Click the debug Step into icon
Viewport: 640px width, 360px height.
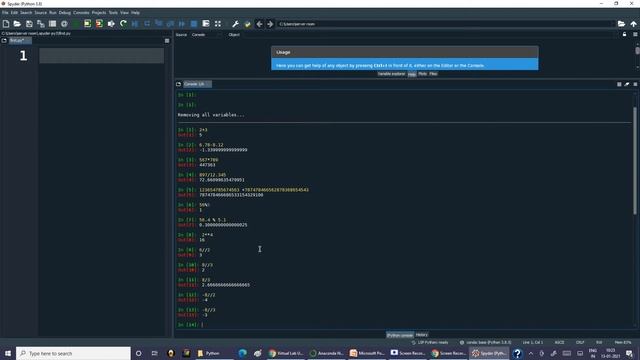pyautogui.click(x=159, y=24)
